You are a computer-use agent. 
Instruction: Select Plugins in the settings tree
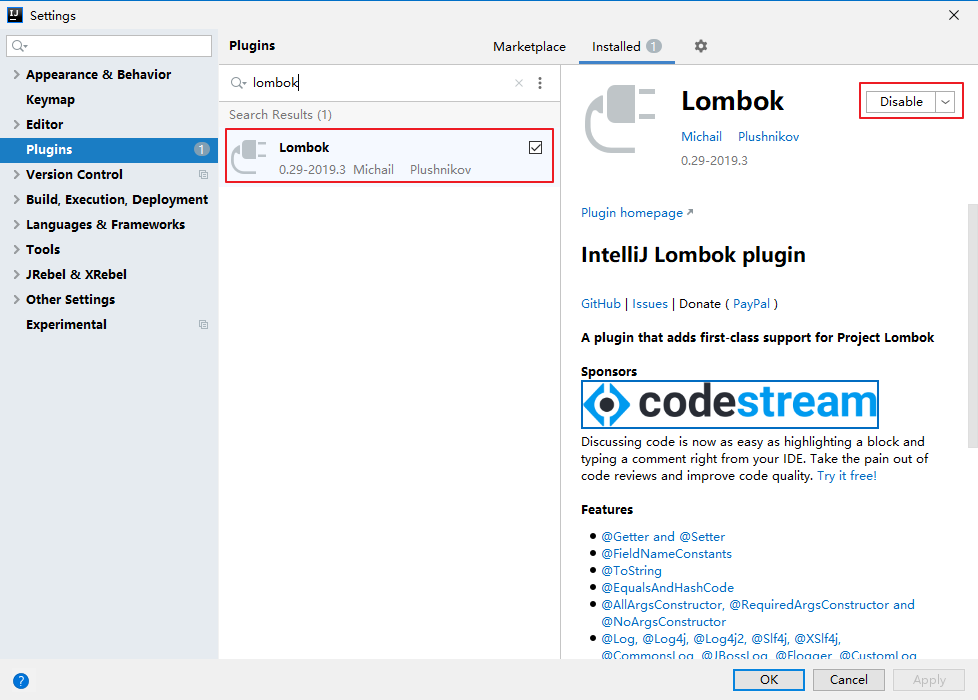[109, 150]
